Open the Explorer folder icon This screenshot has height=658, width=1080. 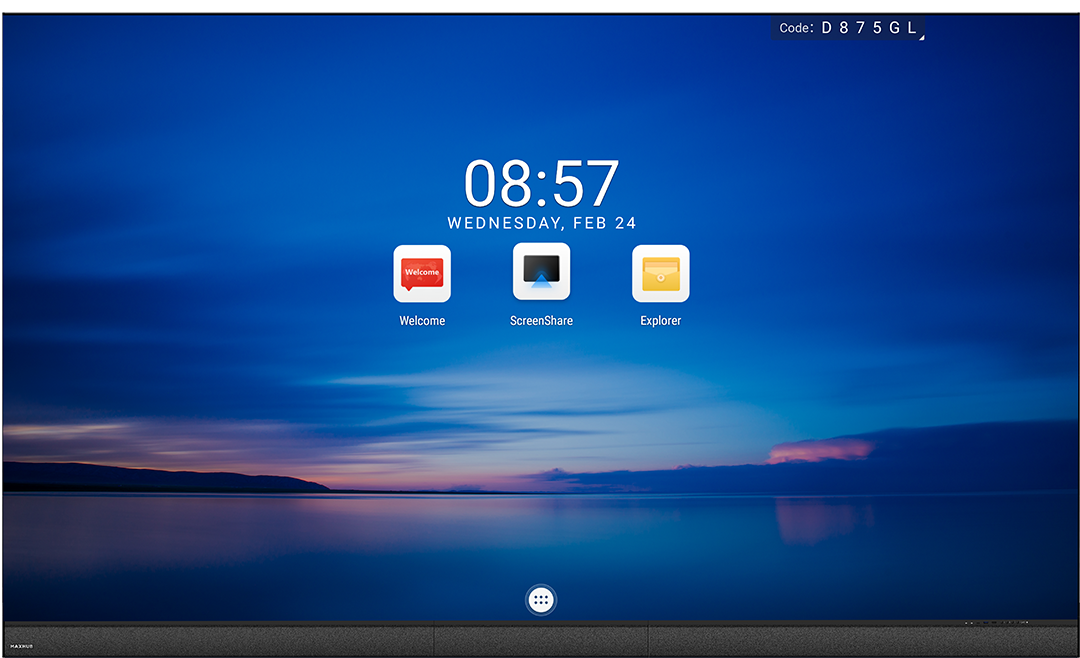tap(660, 273)
